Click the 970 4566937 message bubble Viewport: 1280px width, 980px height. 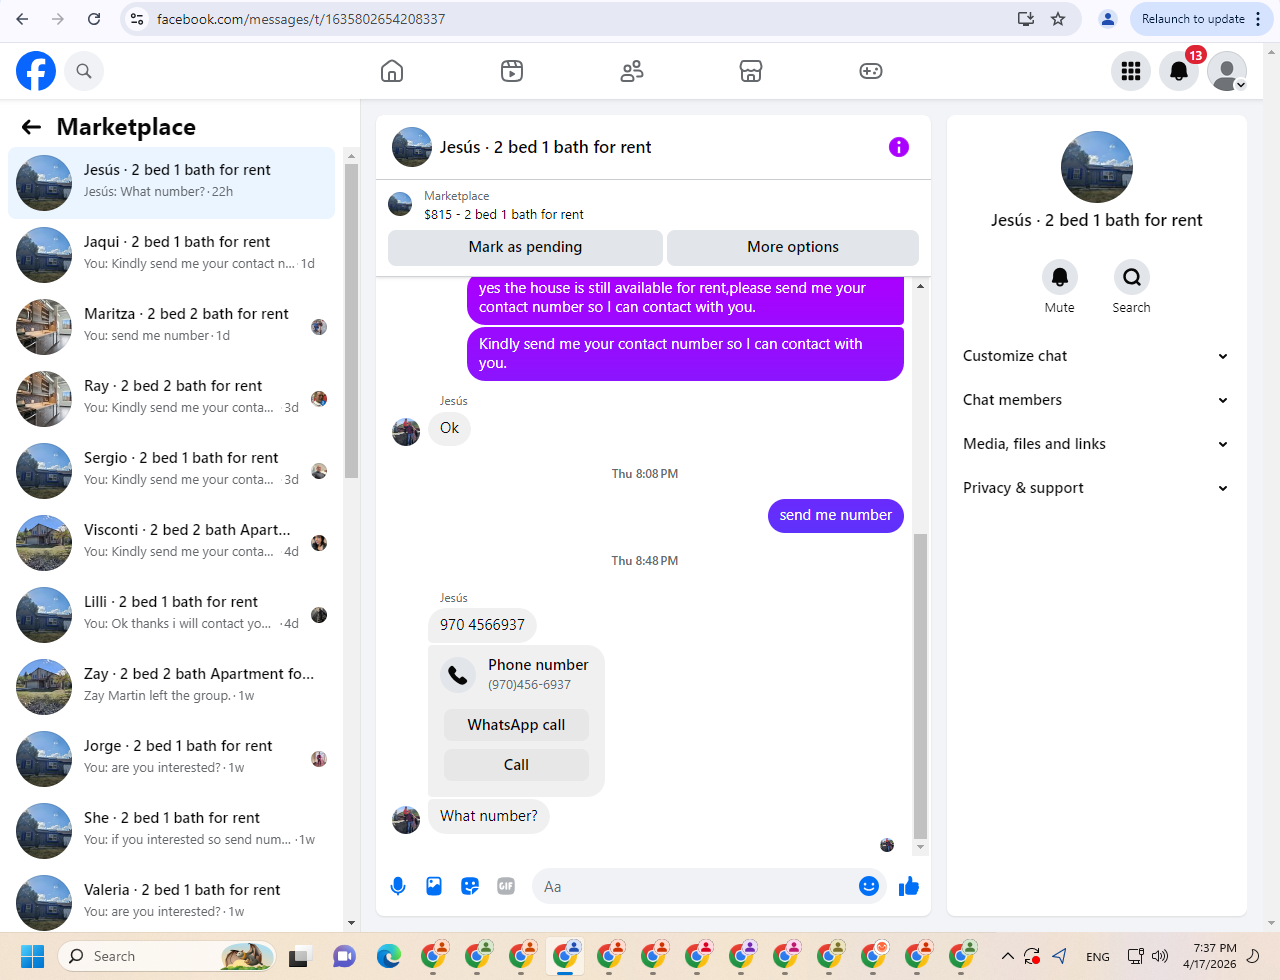click(482, 625)
